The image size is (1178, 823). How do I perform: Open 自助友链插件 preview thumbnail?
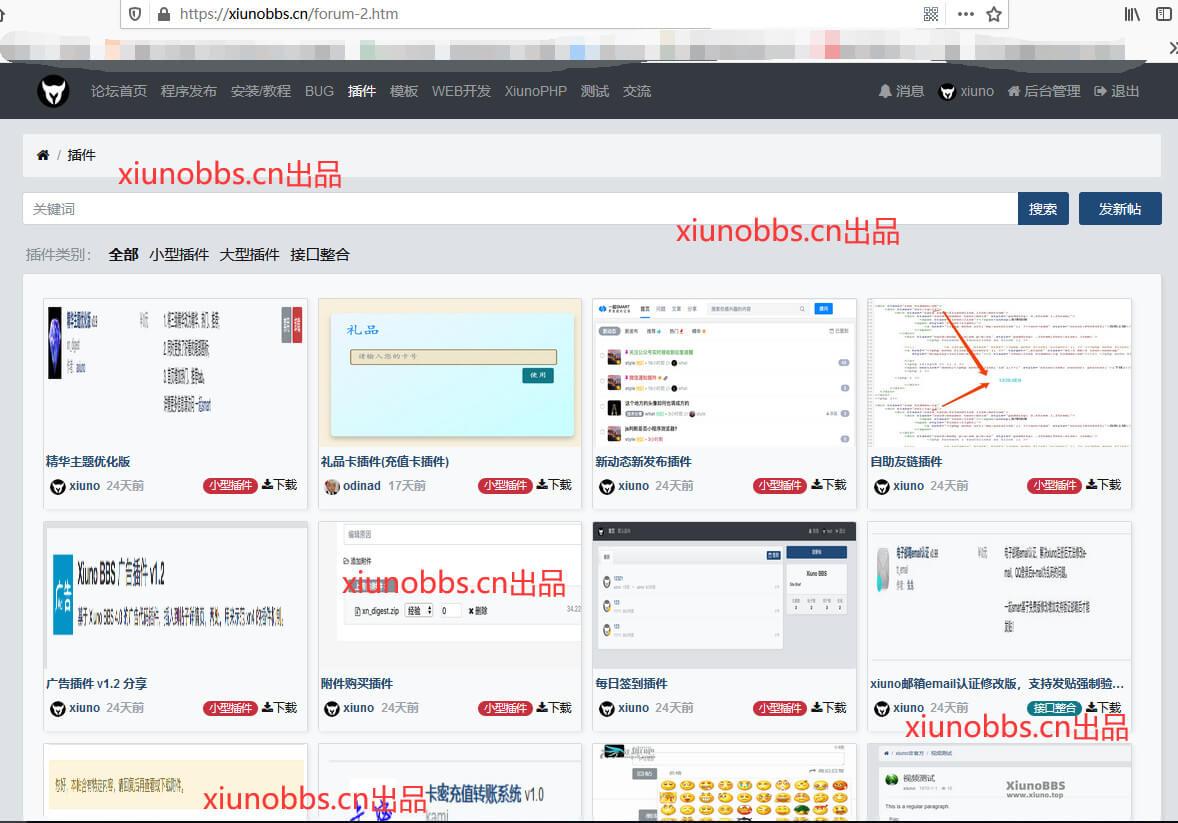(x=999, y=372)
